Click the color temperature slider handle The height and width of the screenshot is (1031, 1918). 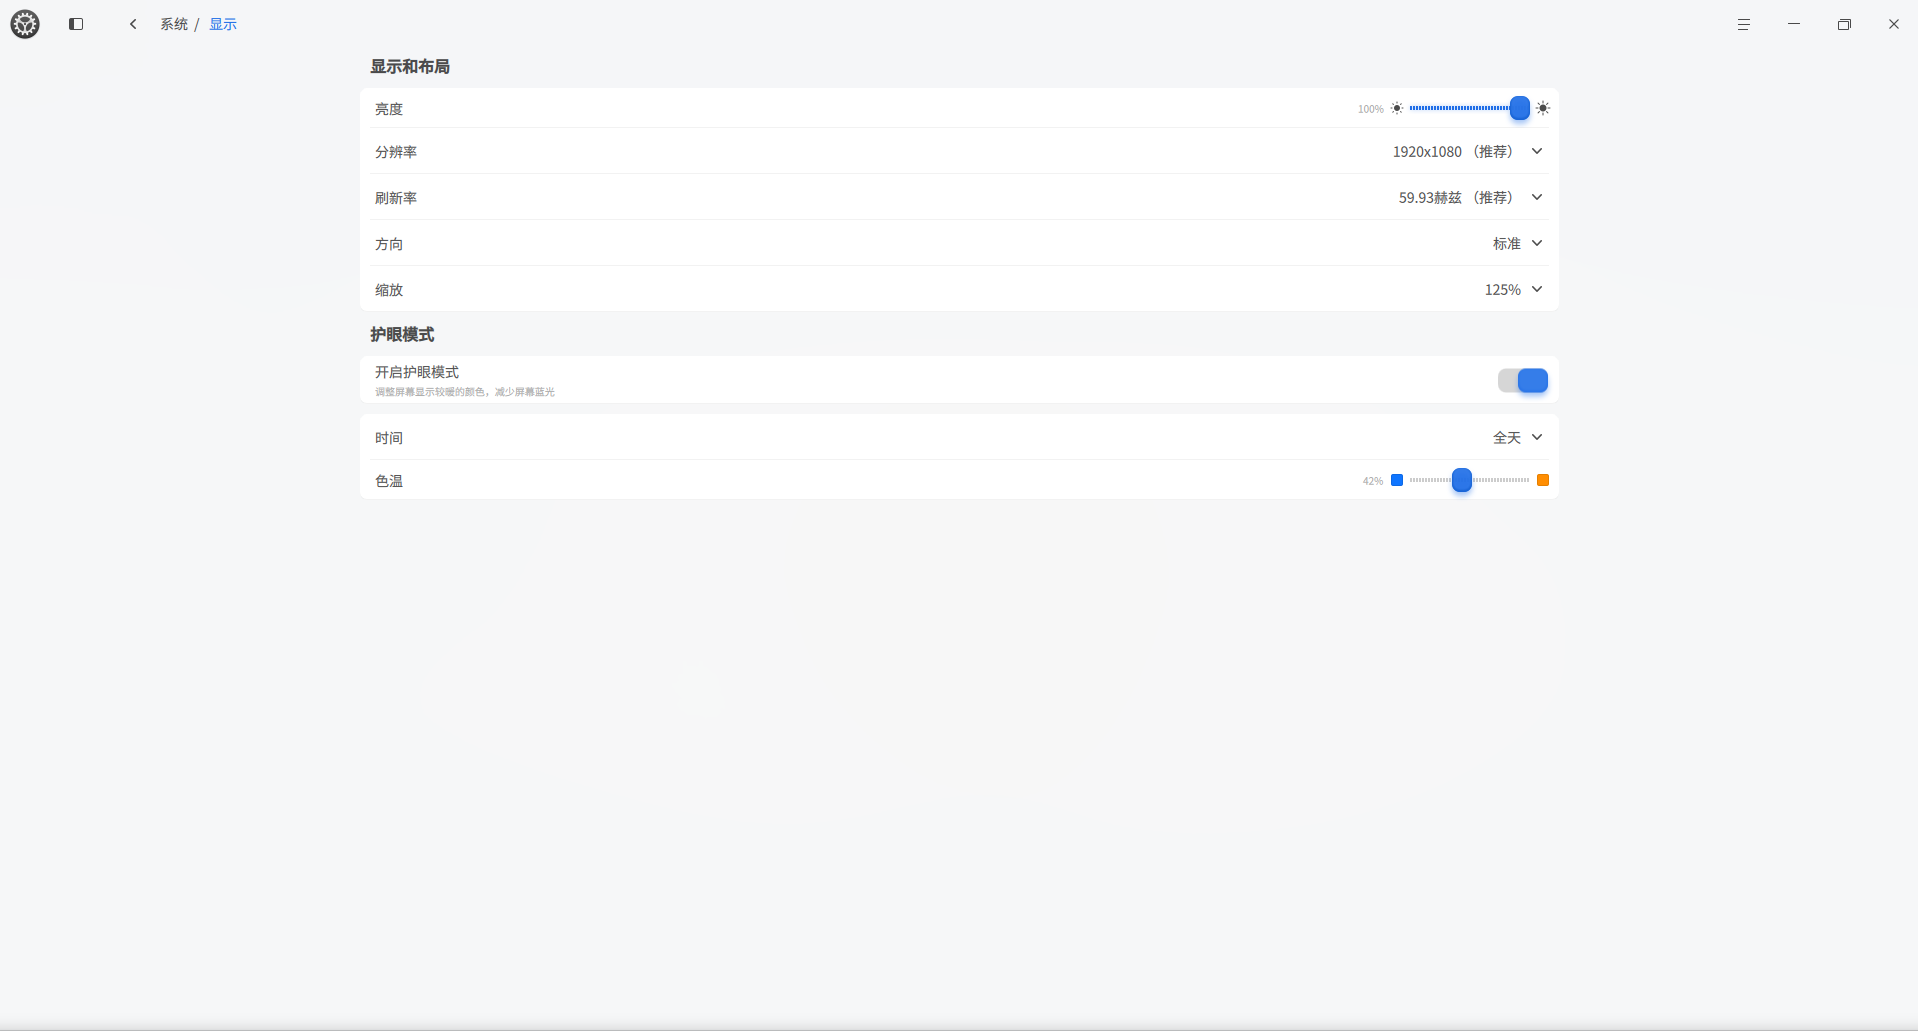1460,480
